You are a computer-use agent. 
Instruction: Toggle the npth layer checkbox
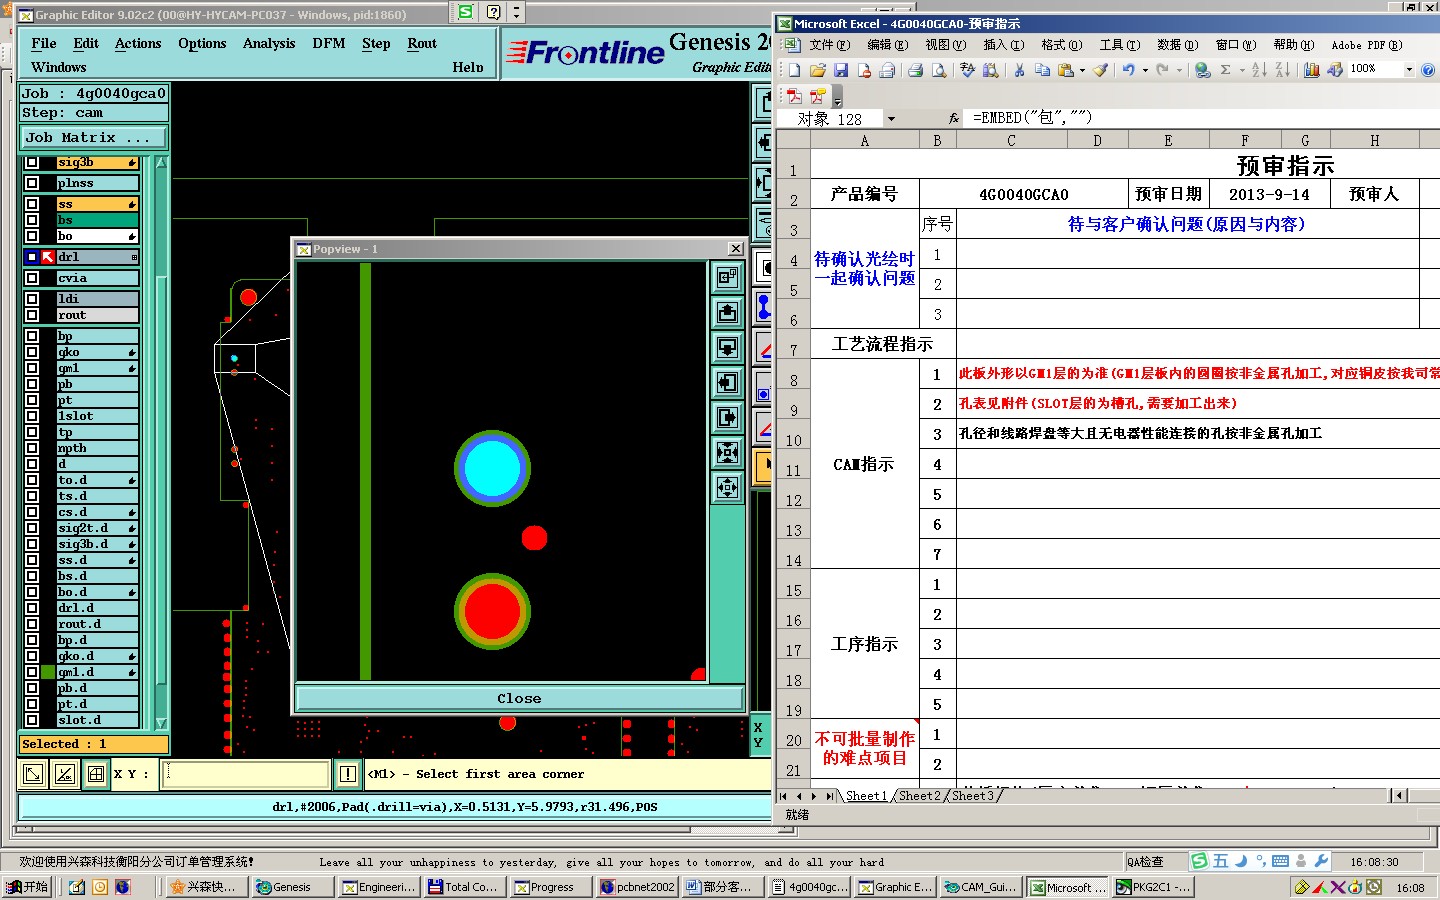[32, 448]
